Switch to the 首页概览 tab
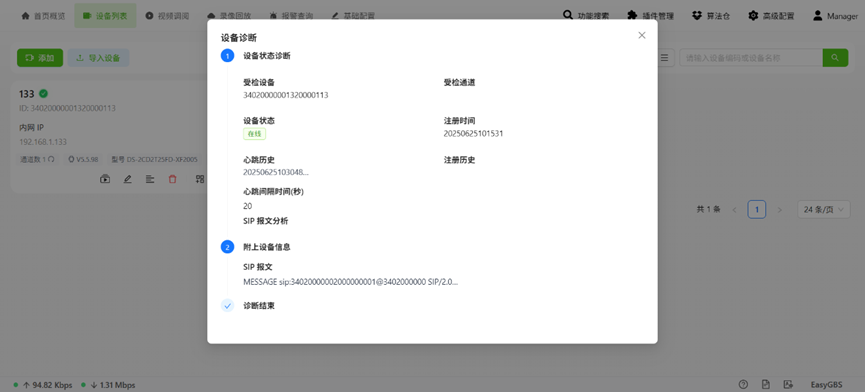865x392 pixels. click(x=43, y=16)
